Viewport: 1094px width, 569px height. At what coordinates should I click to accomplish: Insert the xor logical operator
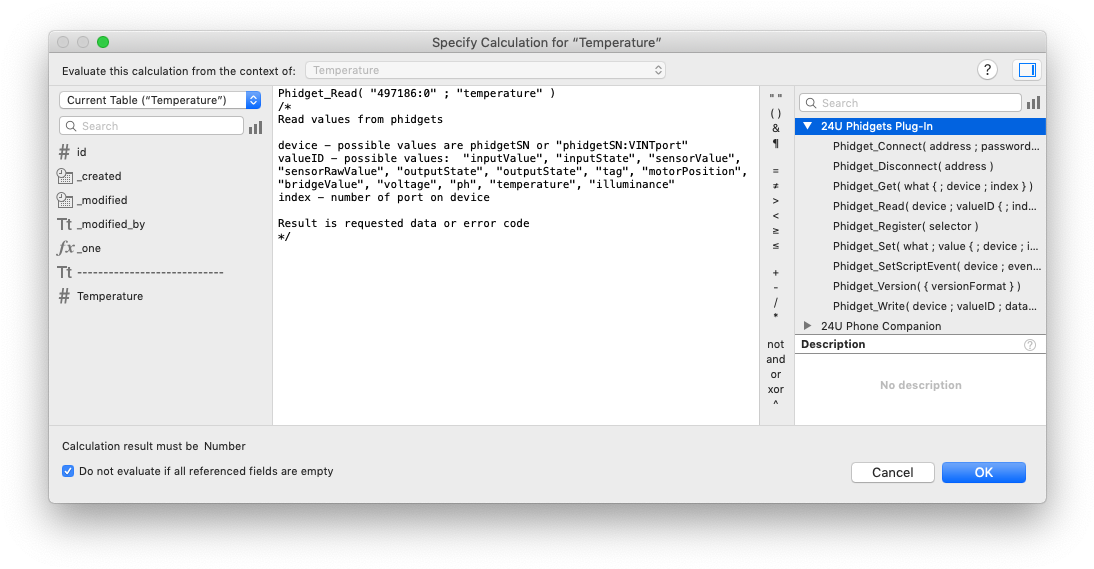tap(776, 389)
